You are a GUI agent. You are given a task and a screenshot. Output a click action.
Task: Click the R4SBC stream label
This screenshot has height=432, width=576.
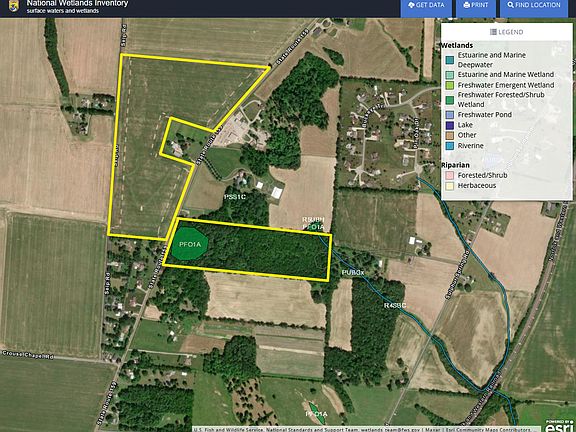click(x=395, y=305)
